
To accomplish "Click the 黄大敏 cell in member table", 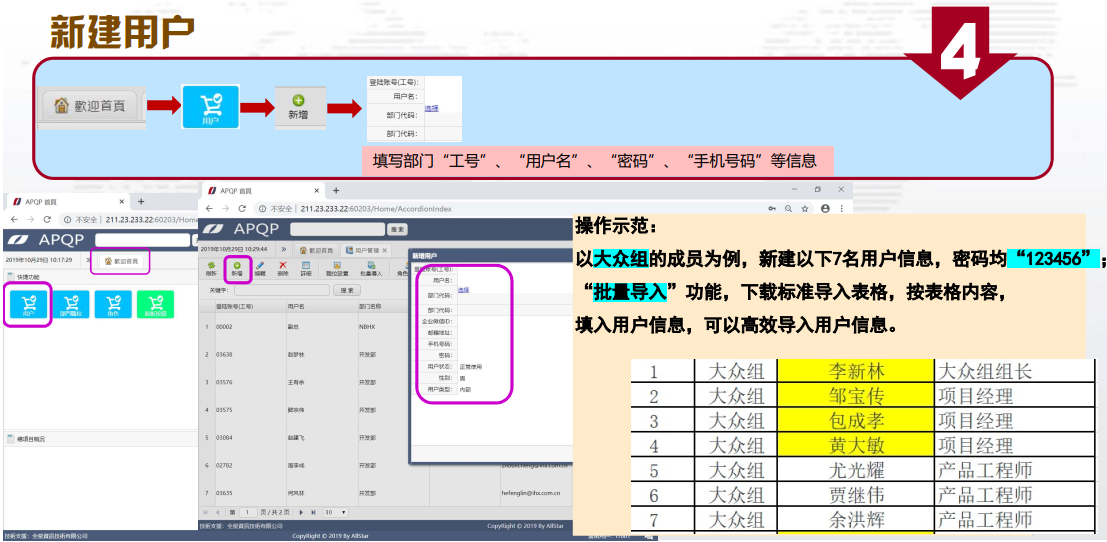I will [856, 445].
